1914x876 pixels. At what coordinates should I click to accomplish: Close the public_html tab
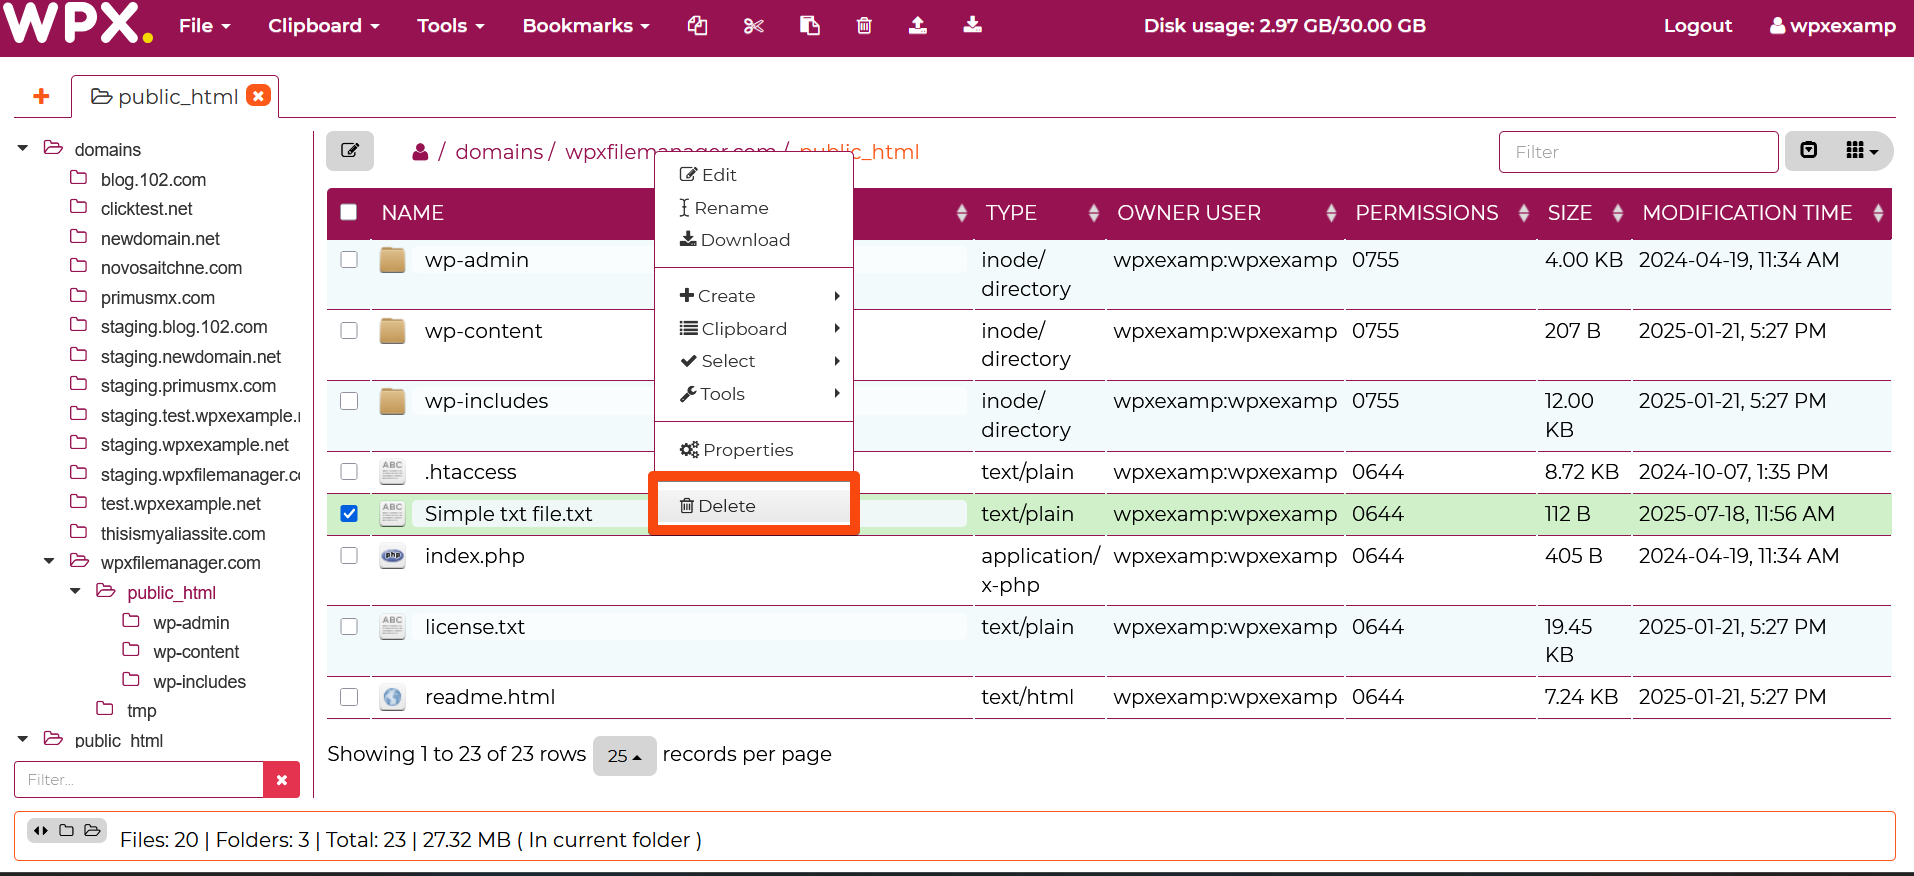[258, 95]
